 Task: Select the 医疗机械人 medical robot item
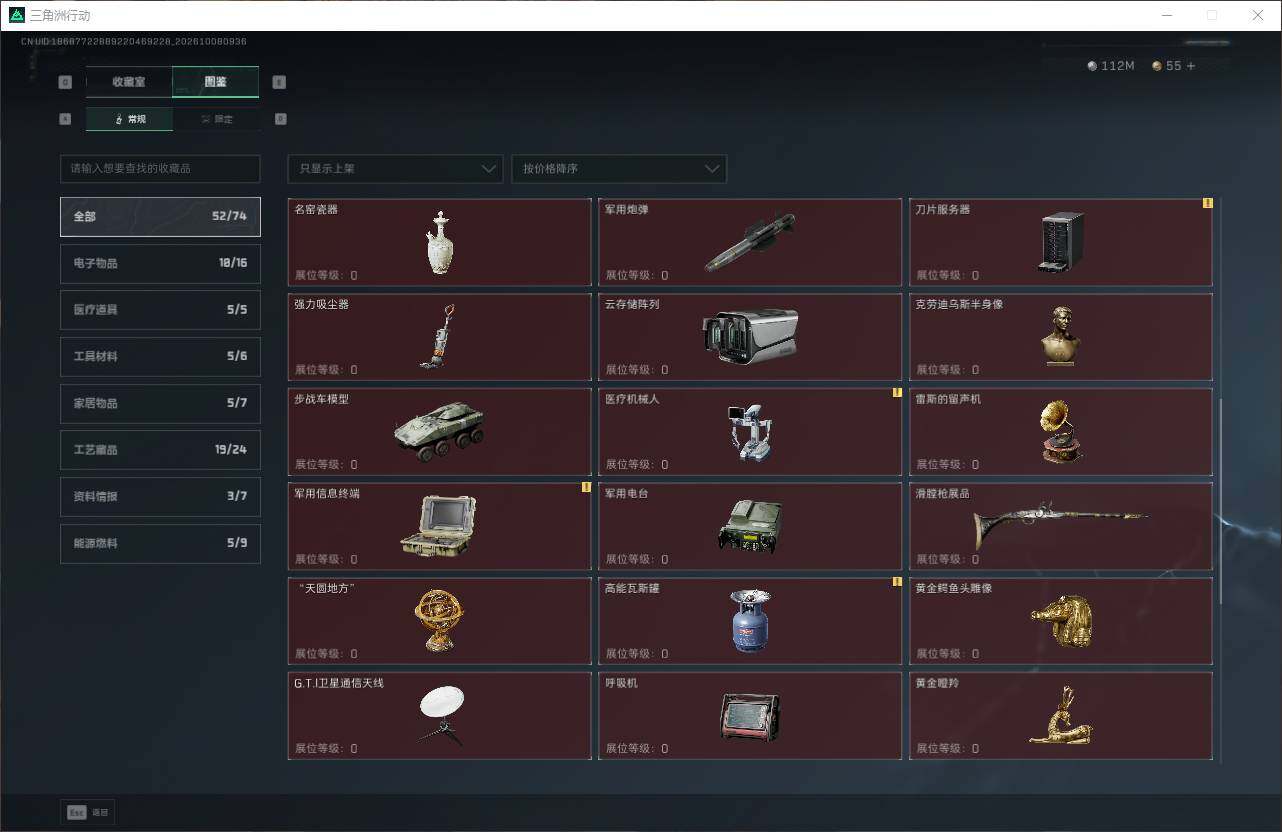750,432
